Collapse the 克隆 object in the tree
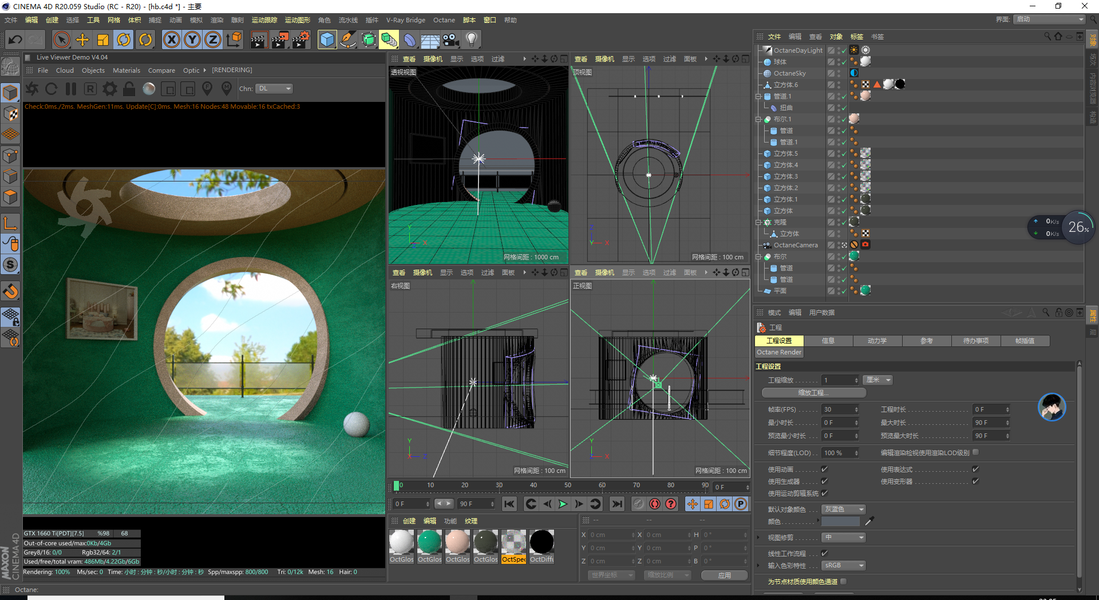This screenshot has height=600, width=1099. click(758, 222)
